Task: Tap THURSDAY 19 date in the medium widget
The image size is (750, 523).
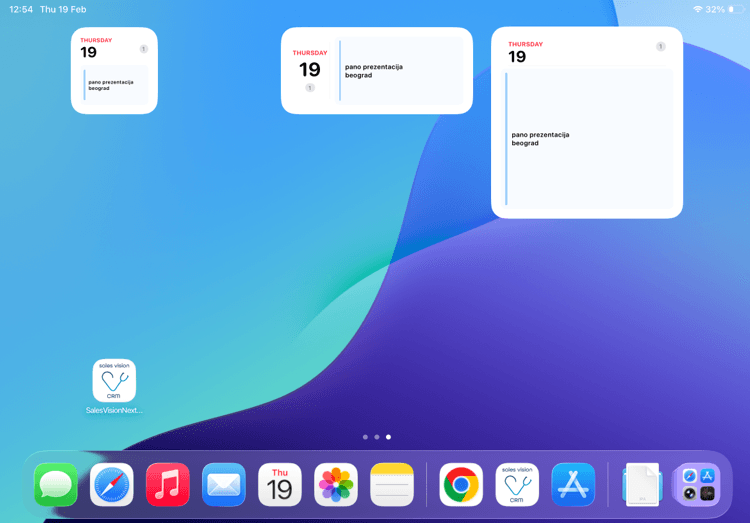Action: (310, 65)
